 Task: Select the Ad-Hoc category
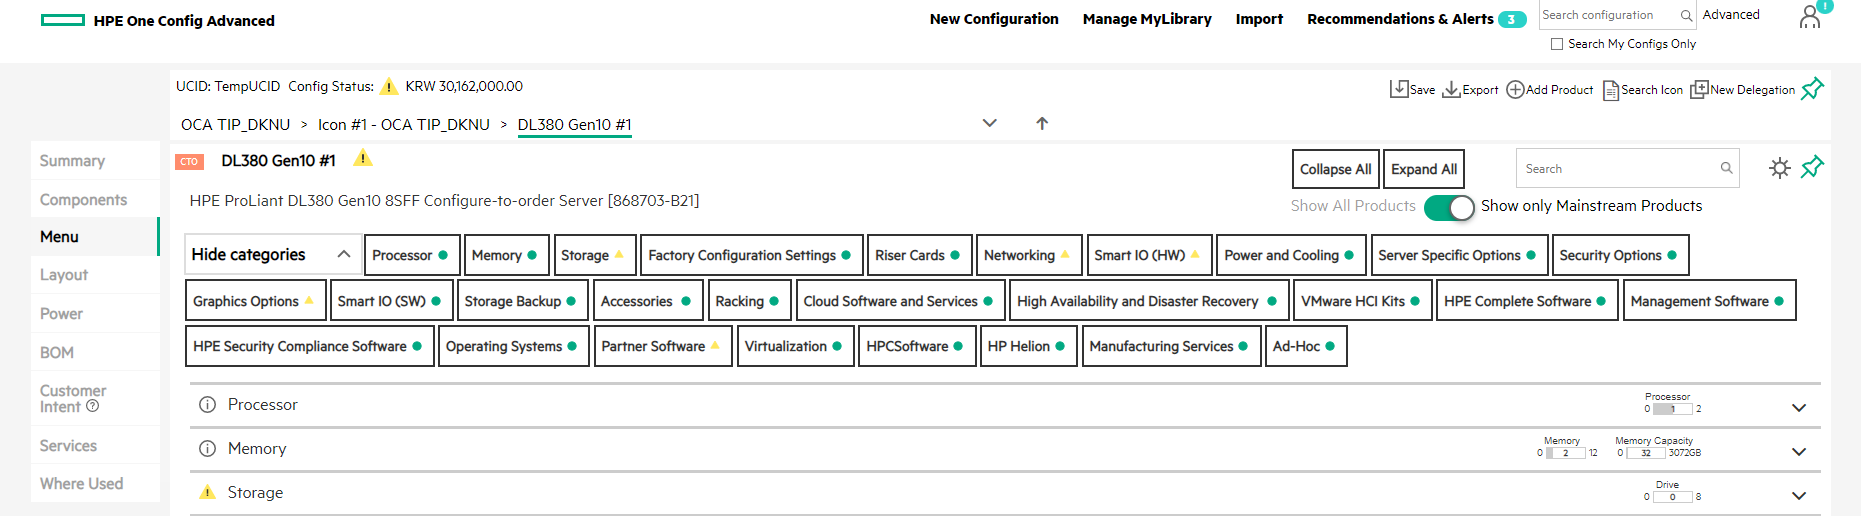1305,346
